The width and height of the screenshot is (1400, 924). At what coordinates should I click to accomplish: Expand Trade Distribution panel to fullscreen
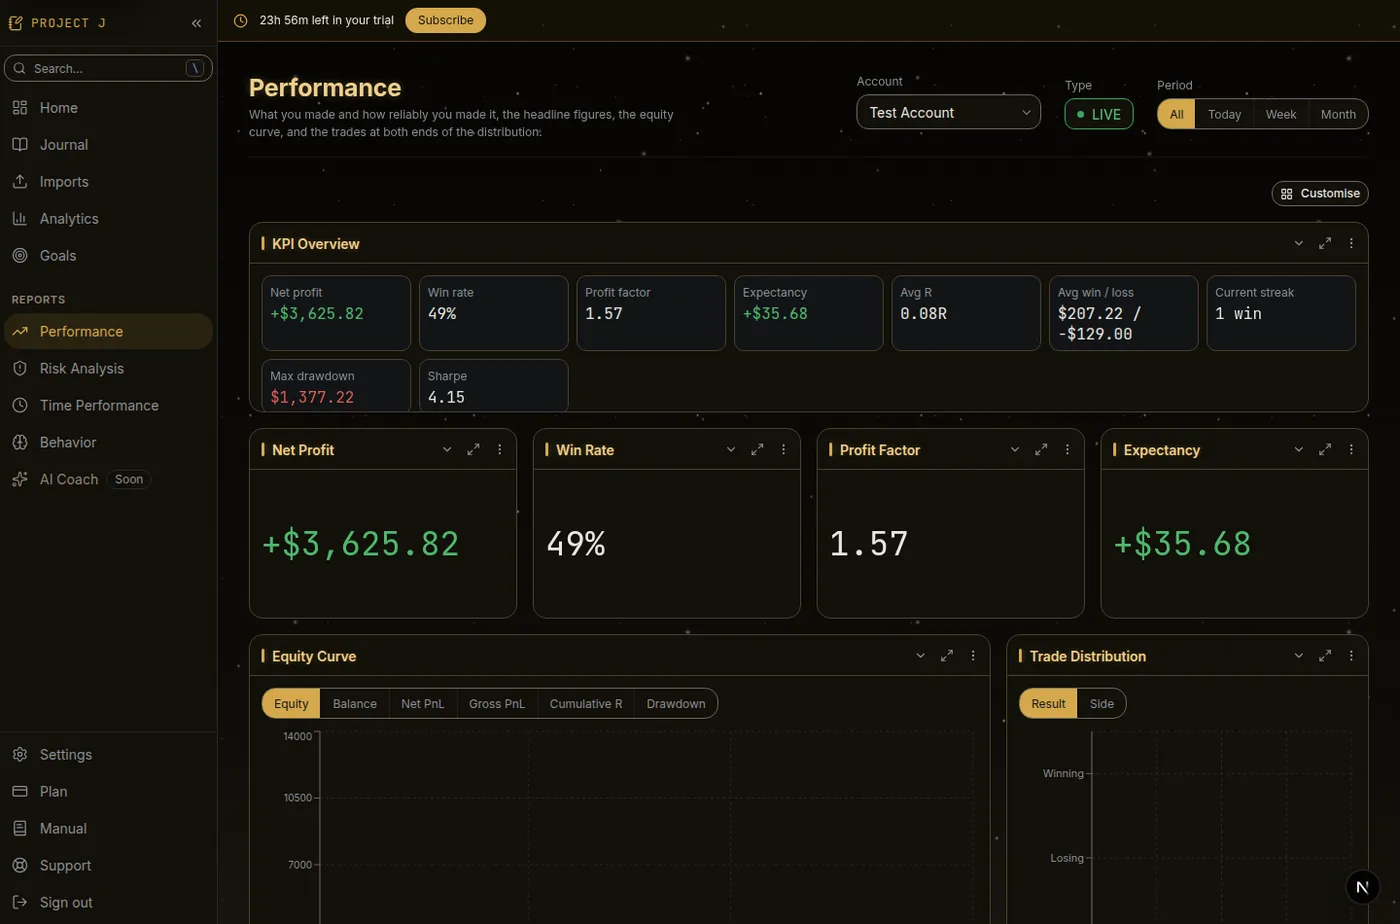click(1325, 656)
